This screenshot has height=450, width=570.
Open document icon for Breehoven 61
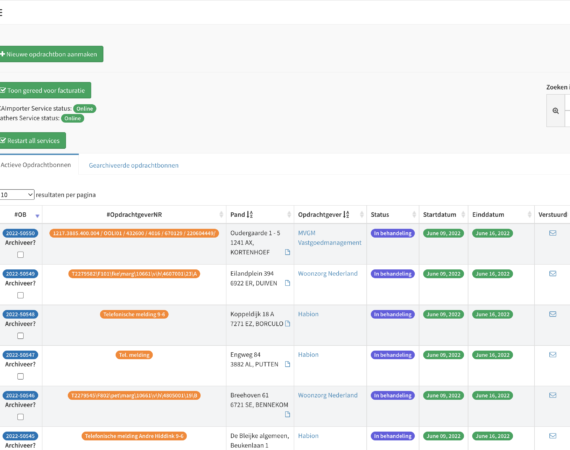click(x=287, y=414)
